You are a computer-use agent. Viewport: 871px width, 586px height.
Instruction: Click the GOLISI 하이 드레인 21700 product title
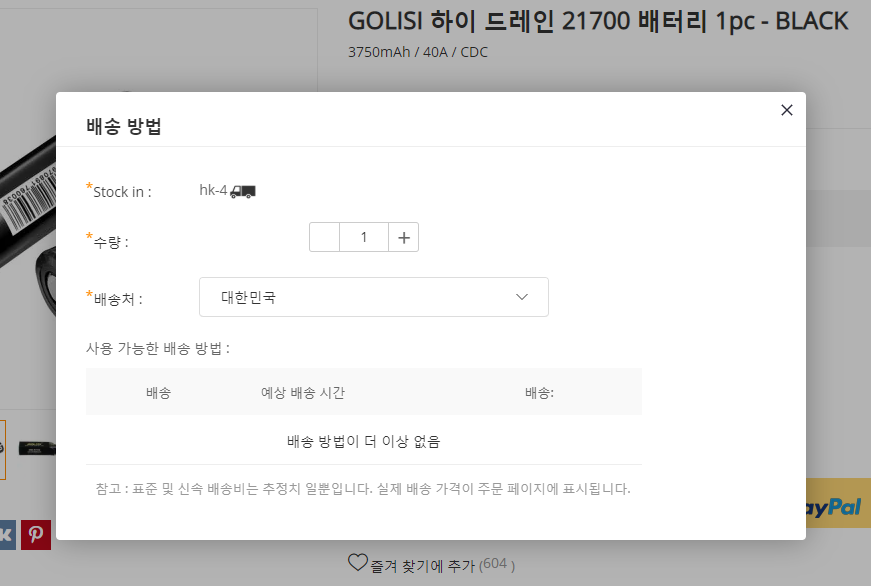(x=598, y=22)
